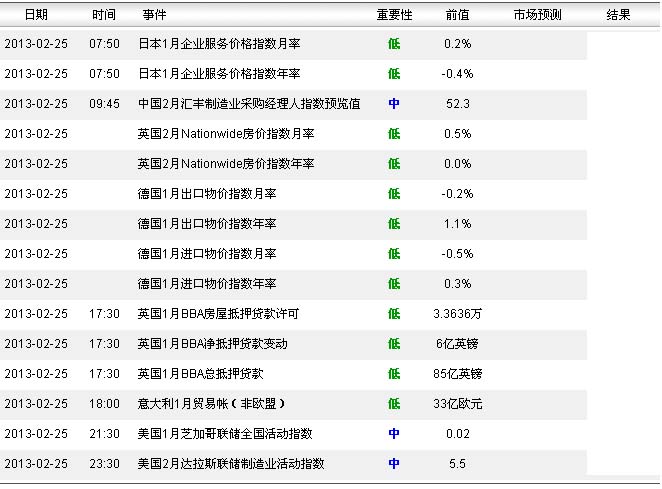Click the blue 中 importance for 达拉斯联储 row
662x489 pixels.
coord(394,464)
